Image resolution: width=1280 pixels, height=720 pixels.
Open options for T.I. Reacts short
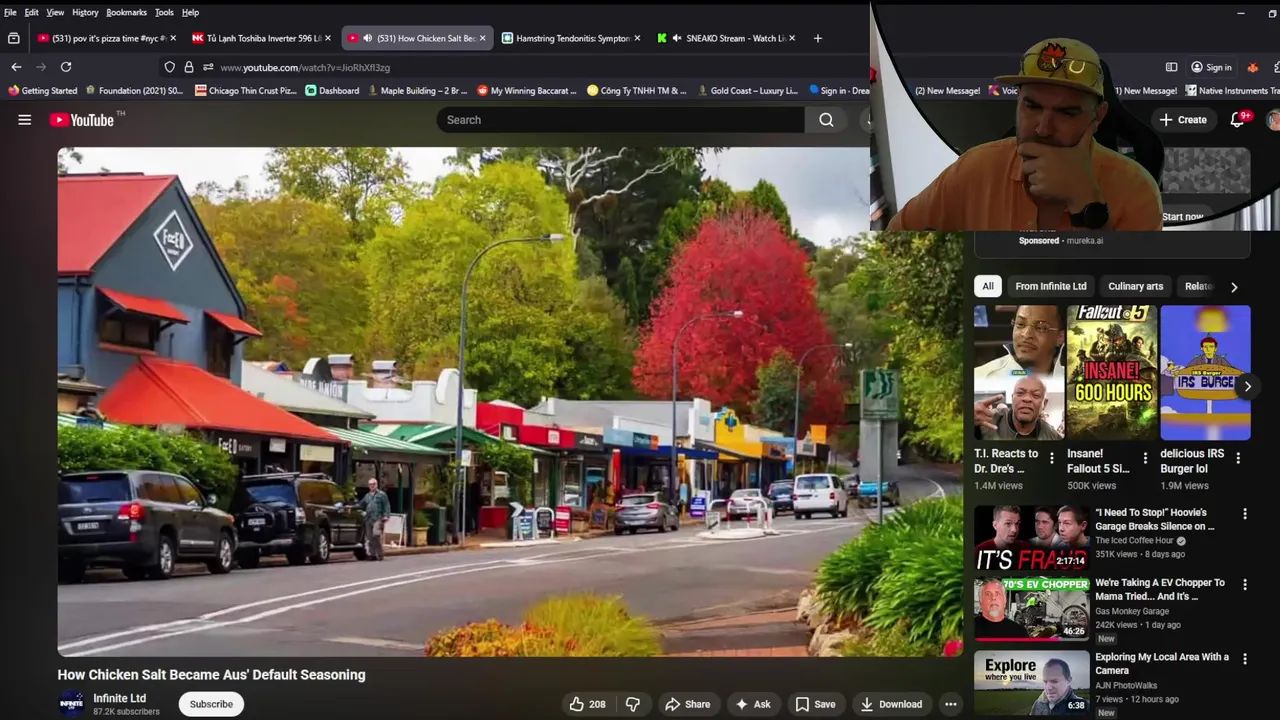pos(1051,458)
